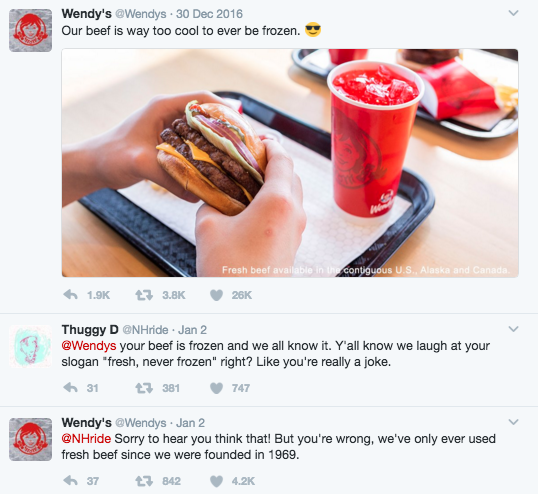Open the @Wendys mention in Thuggy D's tweet
This screenshot has height=494, width=538.
tap(89, 345)
